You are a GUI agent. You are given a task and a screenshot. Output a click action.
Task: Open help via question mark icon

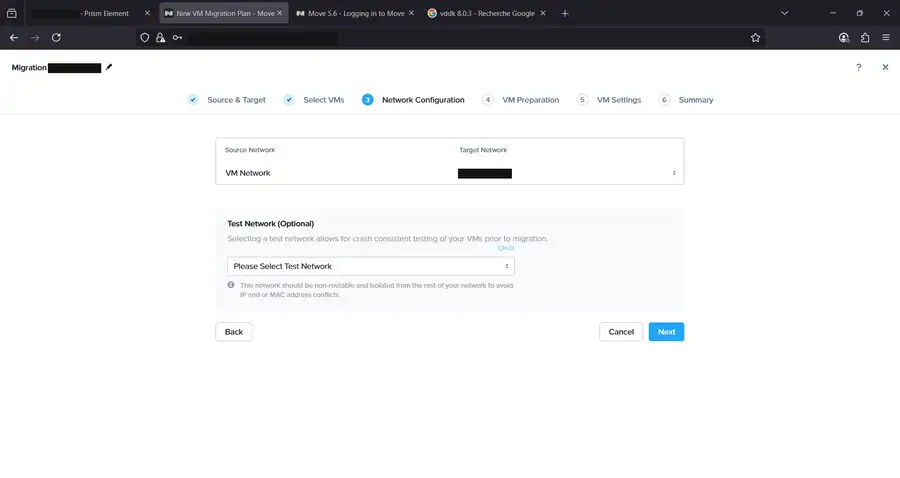(x=859, y=67)
